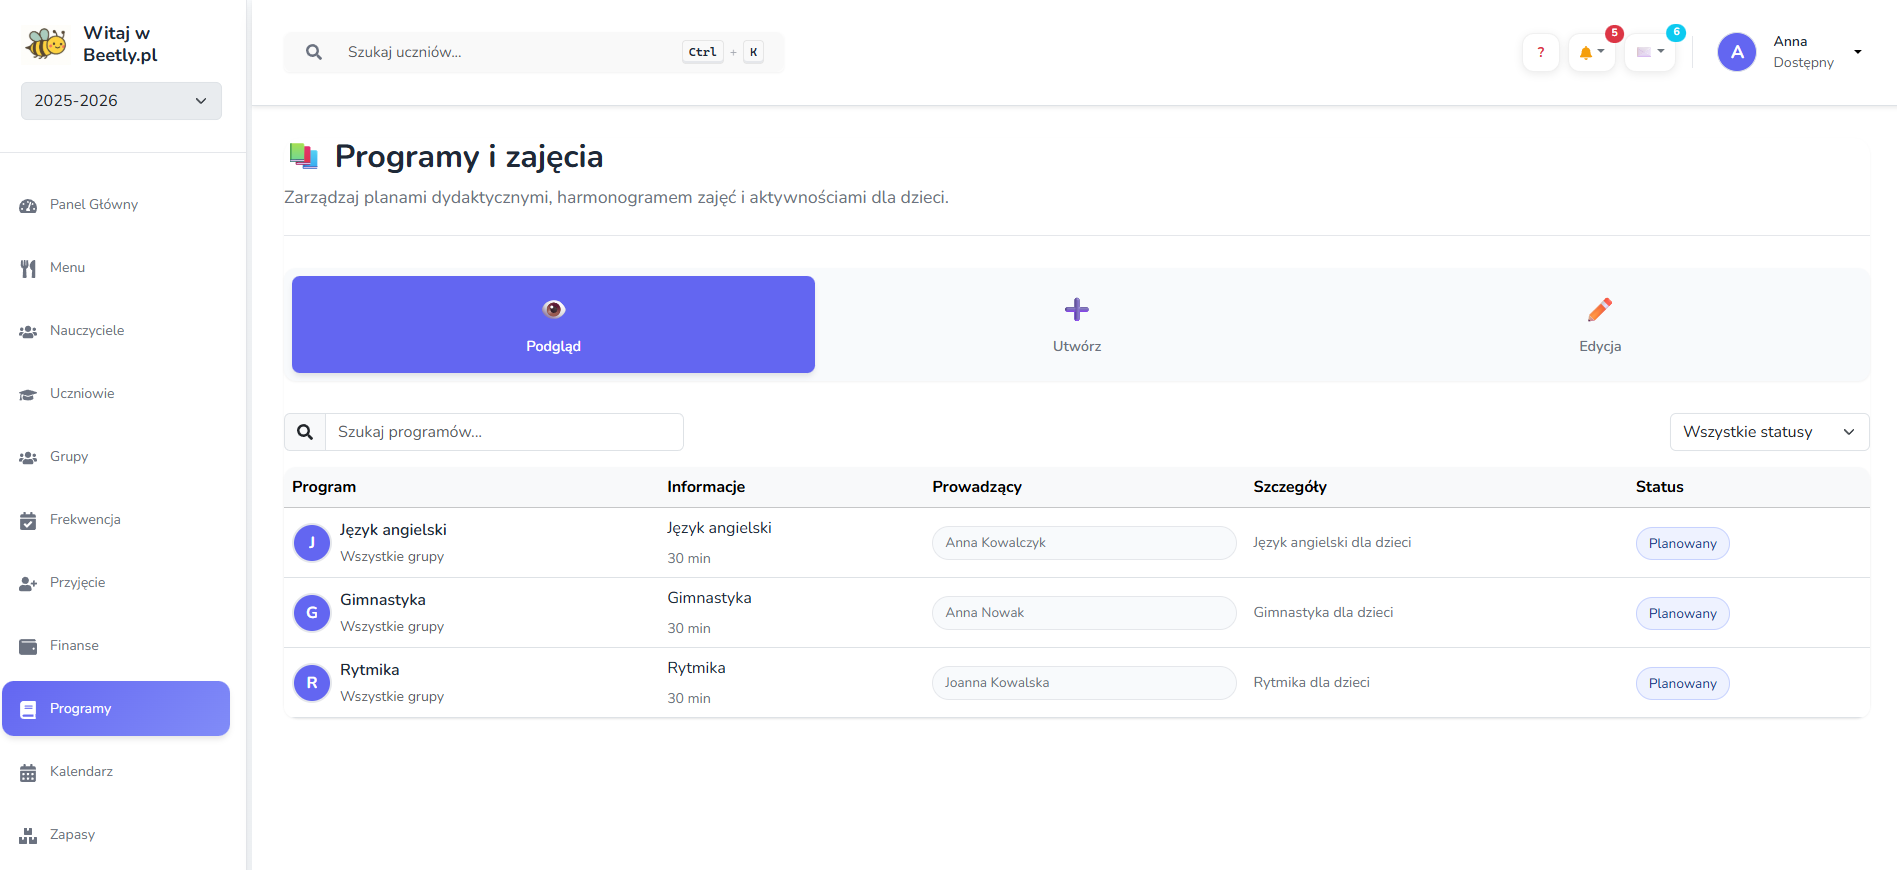Click the Ctrl shortcut key badge
Screen dimensions: 1897x870
[703, 52]
